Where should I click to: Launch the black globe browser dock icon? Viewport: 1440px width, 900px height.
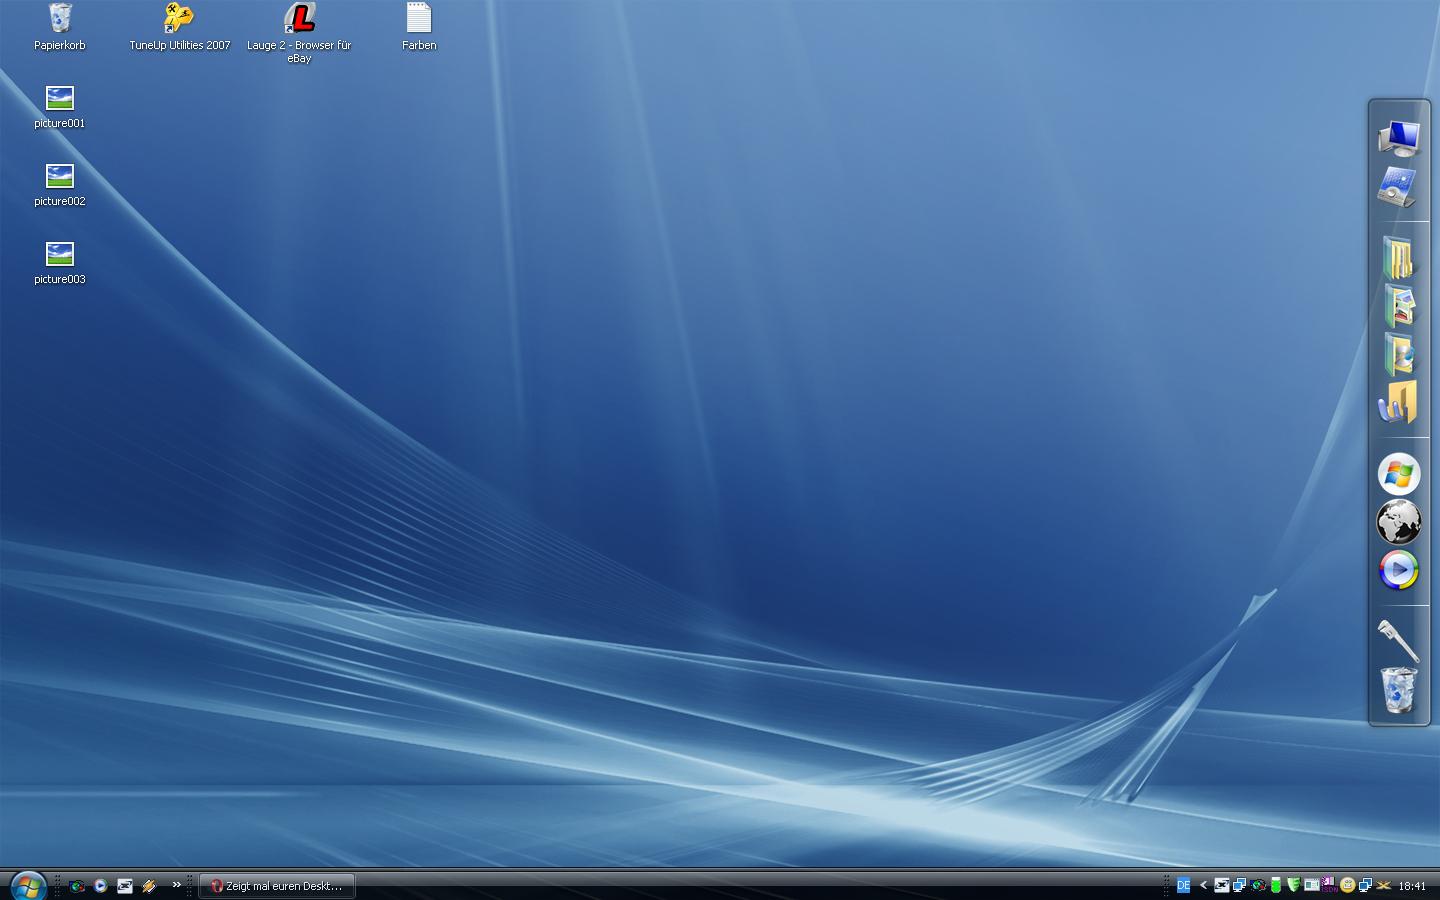[x=1399, y=522]
